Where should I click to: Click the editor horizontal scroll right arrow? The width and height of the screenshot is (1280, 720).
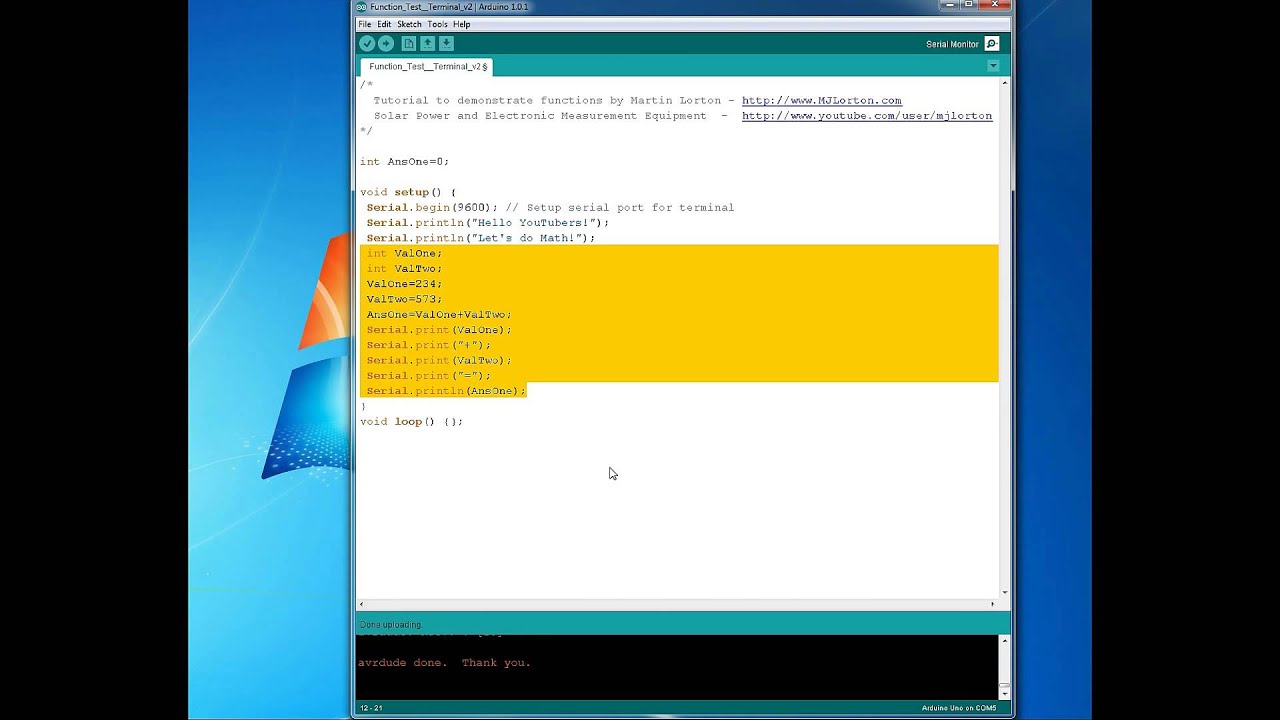[993, 604]
